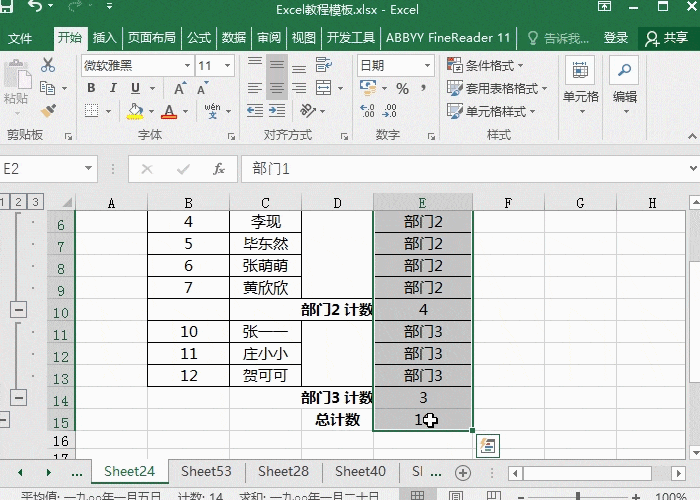Apply percent style
700x500 pixels.
click(x=402, y=88)
